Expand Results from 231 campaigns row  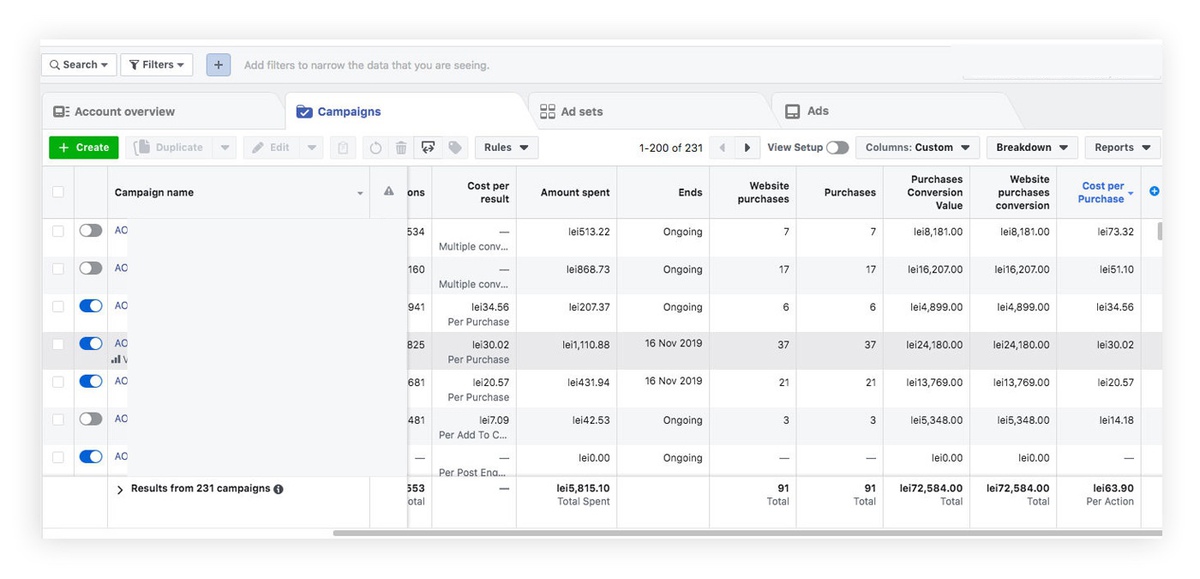[120, 489]
